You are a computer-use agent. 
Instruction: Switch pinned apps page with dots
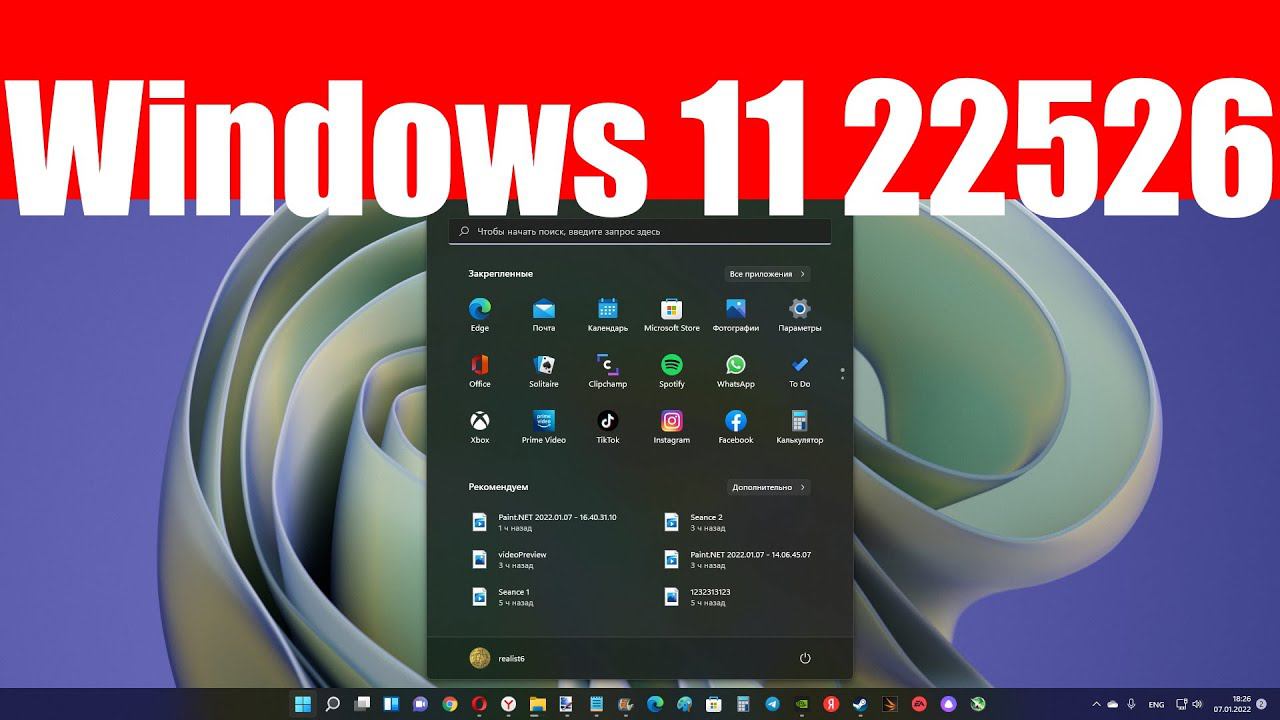(x=843, y=374)
